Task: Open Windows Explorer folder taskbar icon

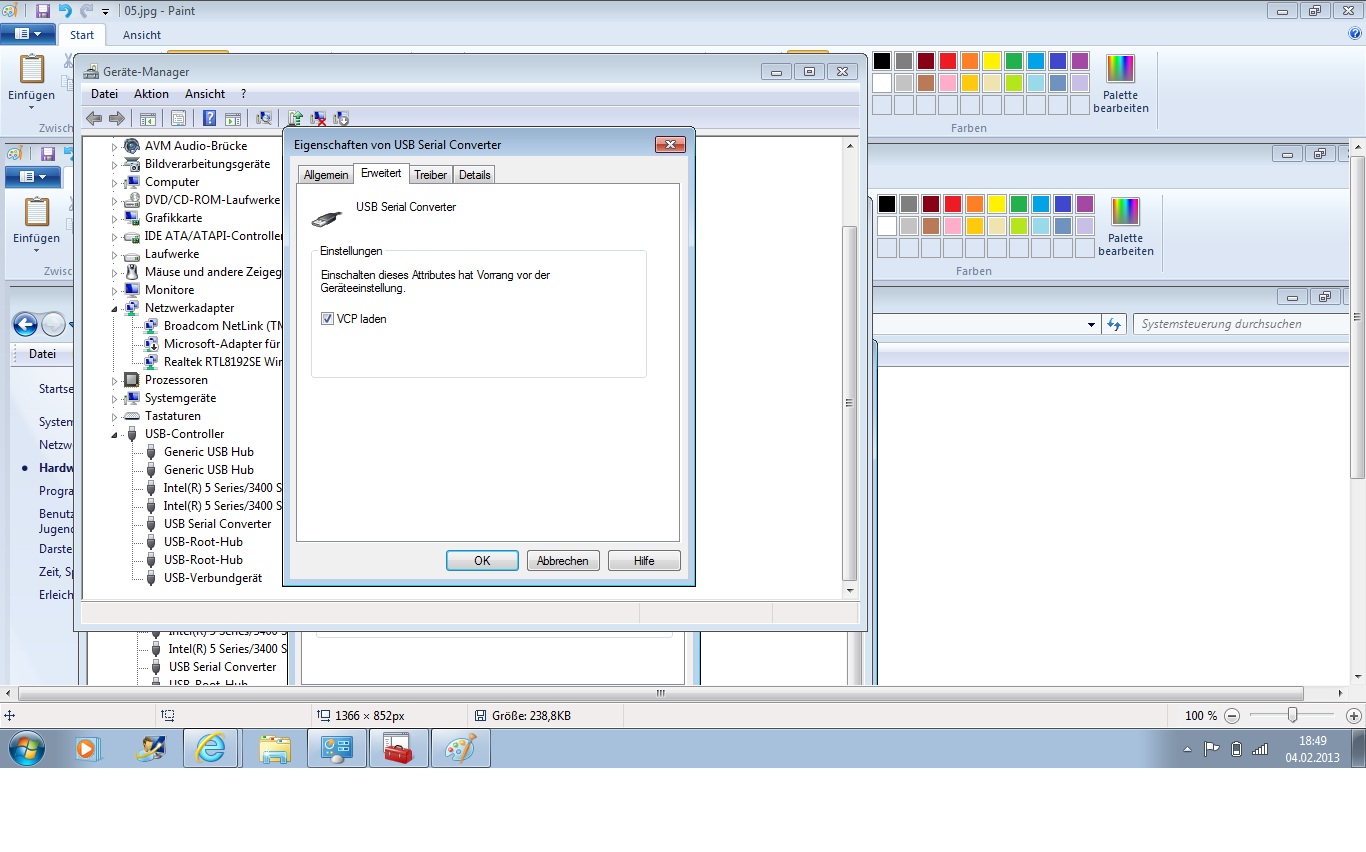Action: pos(273,747)
